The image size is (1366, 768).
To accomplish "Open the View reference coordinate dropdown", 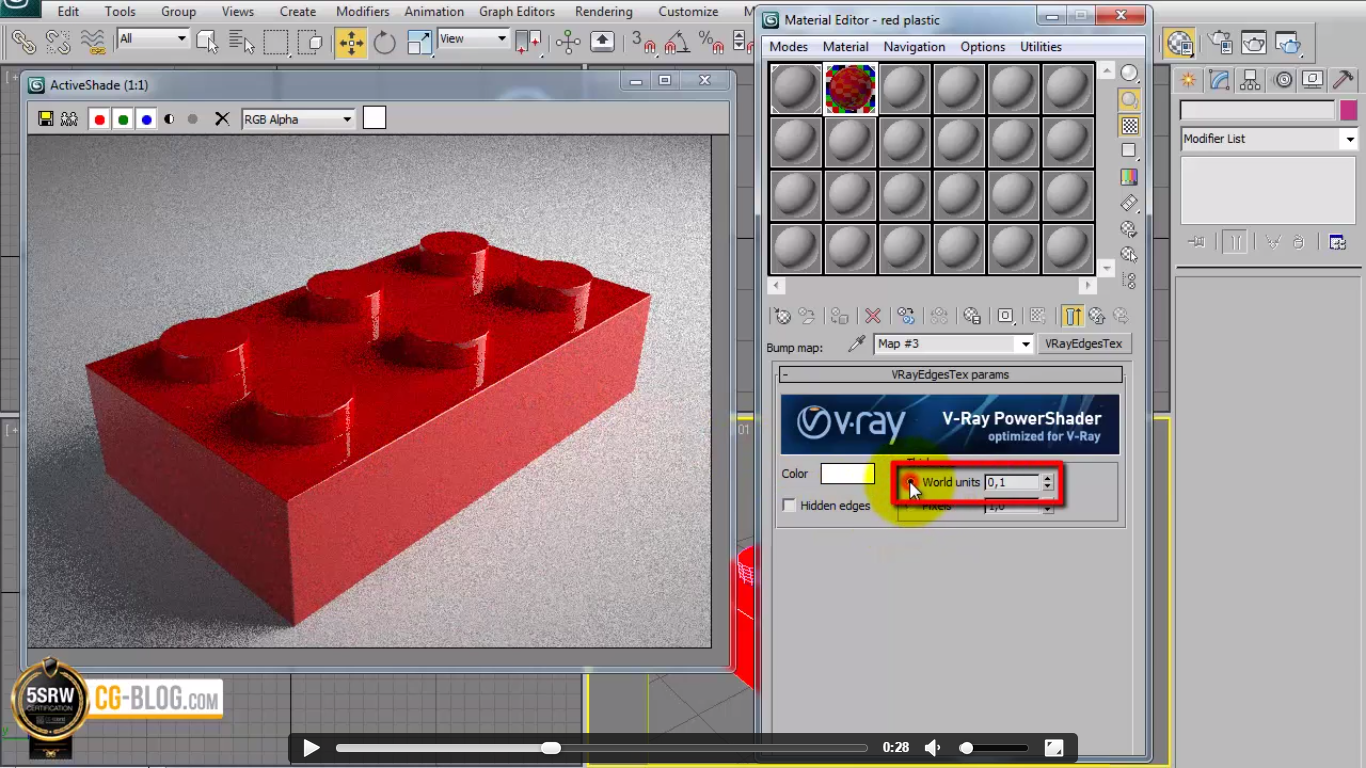I will (474, 39).
